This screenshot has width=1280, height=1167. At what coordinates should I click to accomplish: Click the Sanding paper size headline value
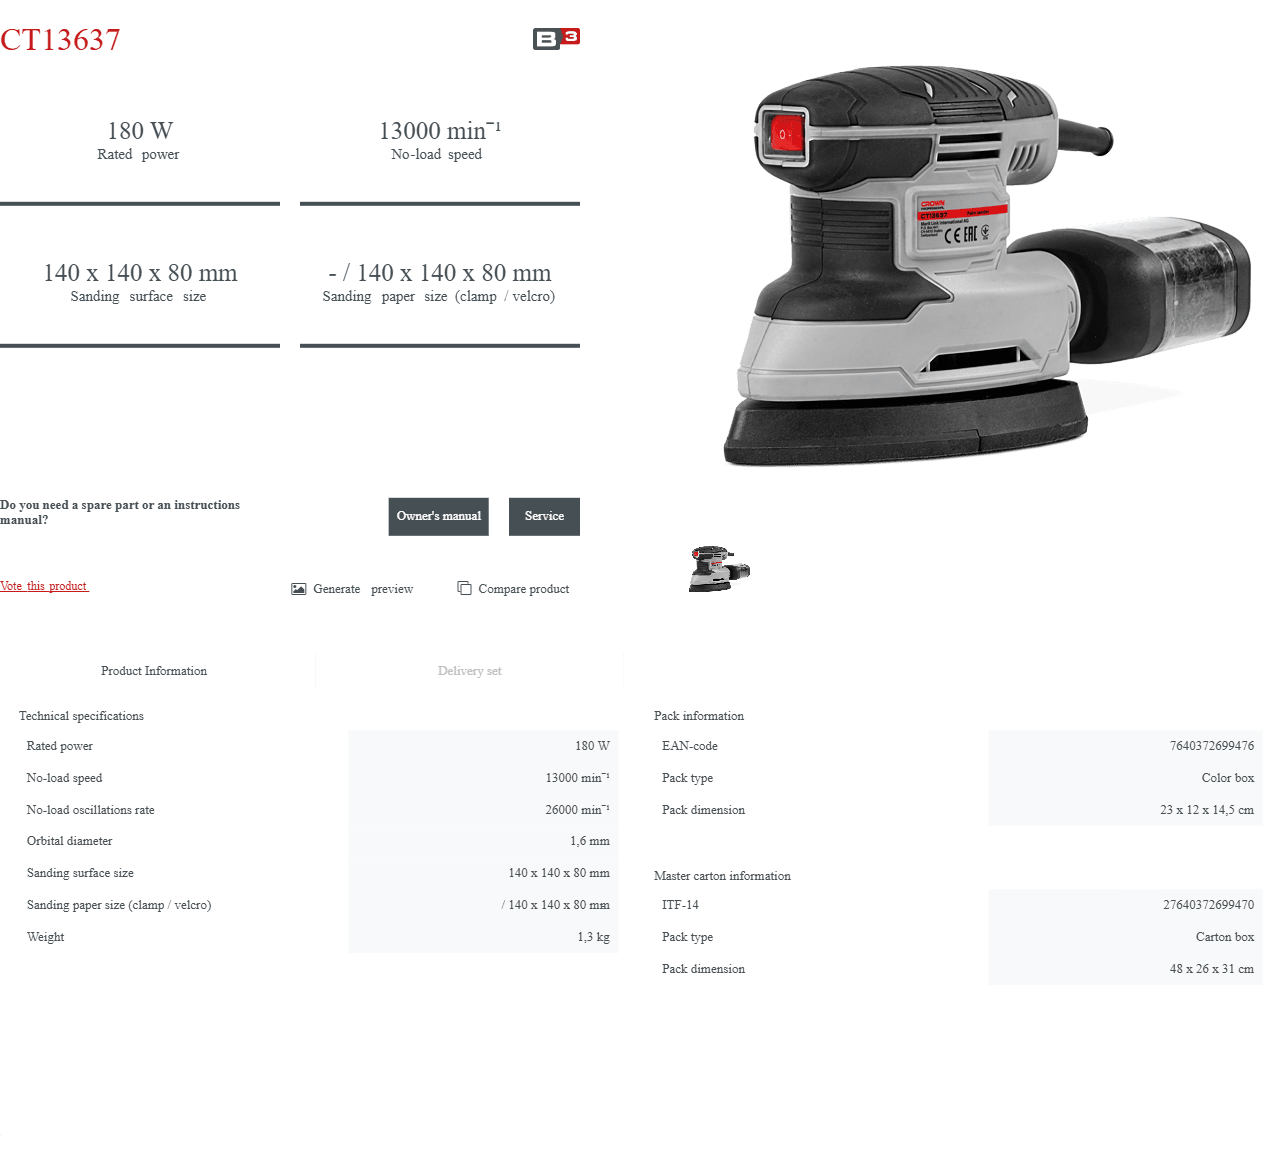439,273
